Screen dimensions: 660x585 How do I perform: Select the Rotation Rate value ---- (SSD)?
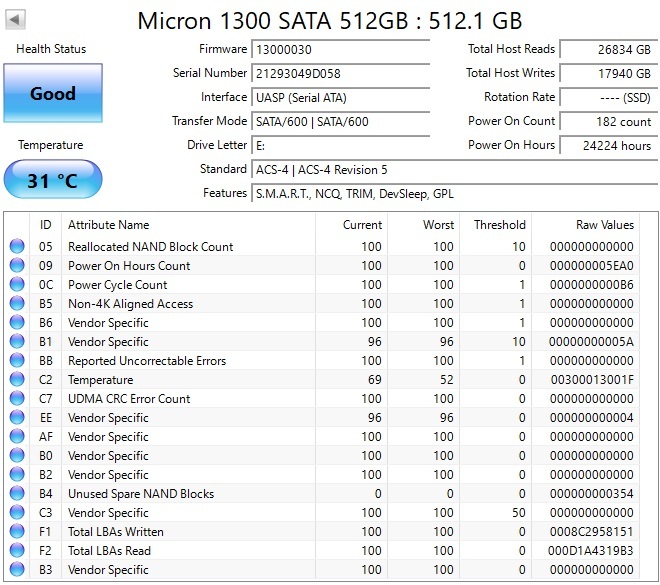click(x=609, y=97)
